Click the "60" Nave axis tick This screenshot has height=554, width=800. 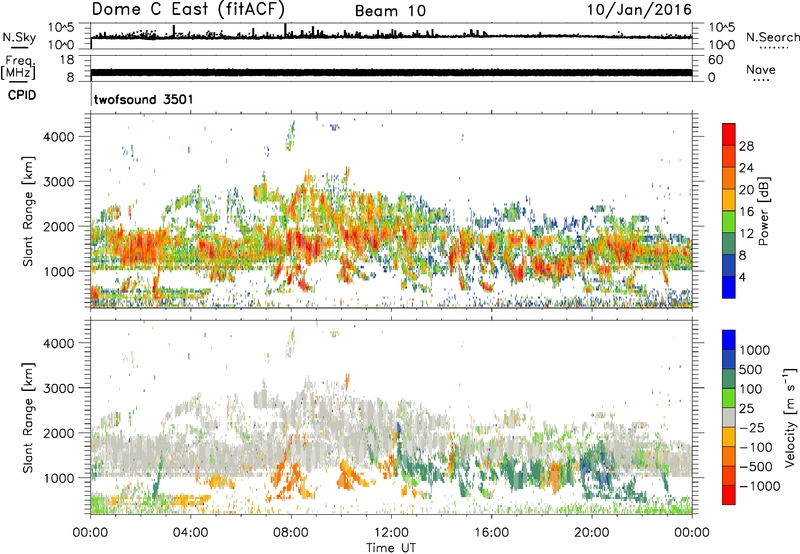coord(715,60)
